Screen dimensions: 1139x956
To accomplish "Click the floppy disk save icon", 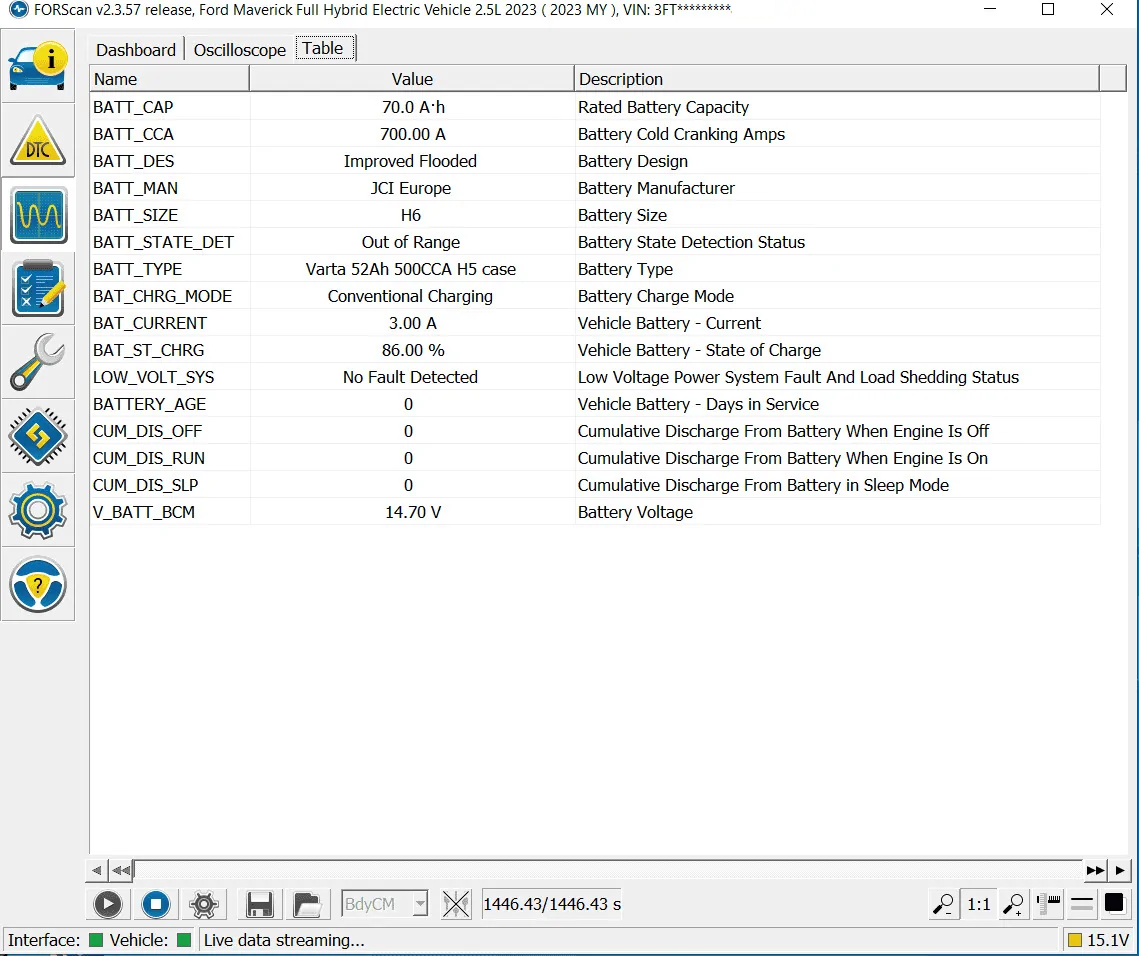I will tap(260, 905).
